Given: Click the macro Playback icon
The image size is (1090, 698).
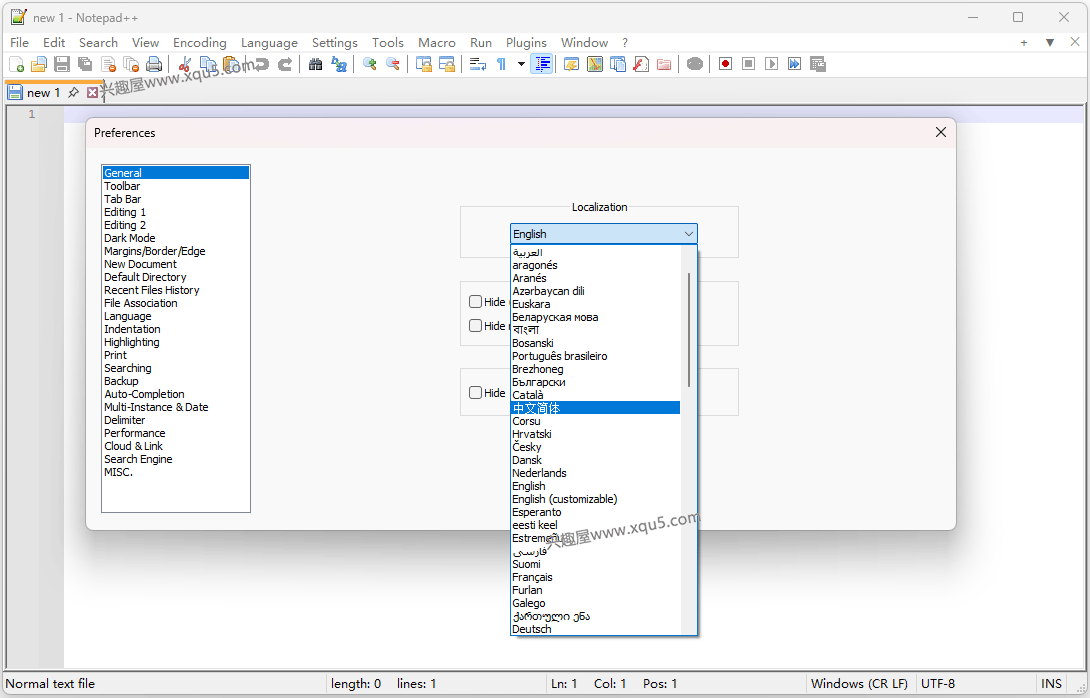Looking at the screenshot, I should pyautogui.click(x=771, y=65).
